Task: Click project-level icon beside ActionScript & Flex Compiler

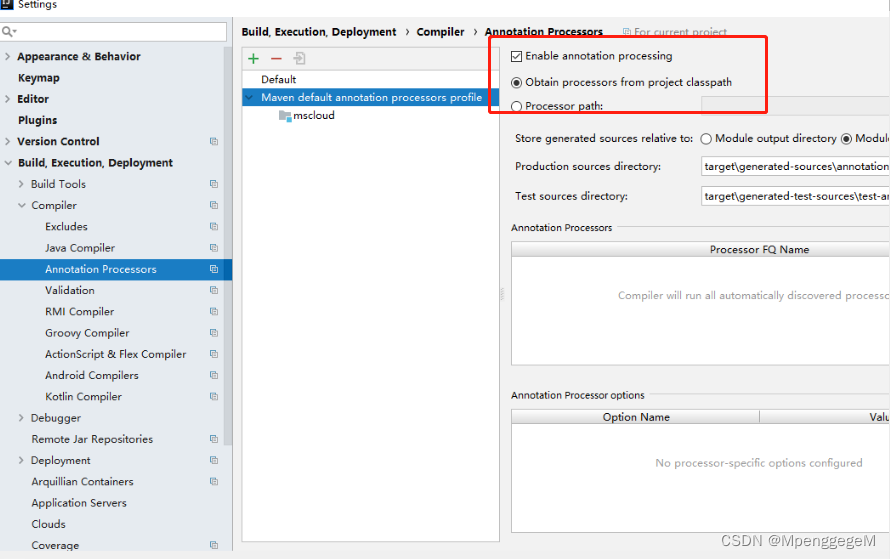Action: tap(214, 354)
